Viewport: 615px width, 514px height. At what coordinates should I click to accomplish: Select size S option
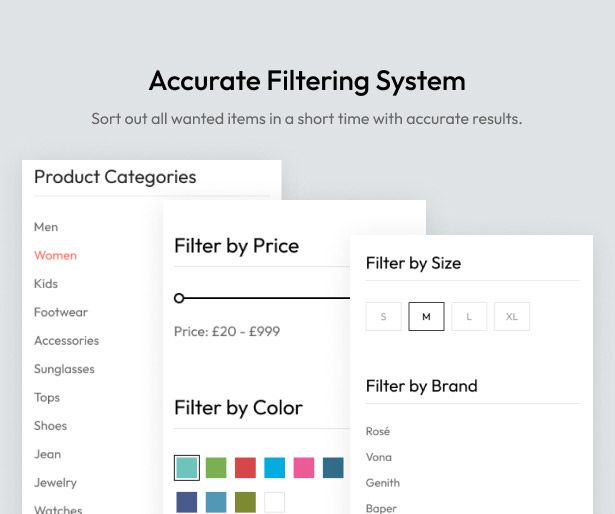click(383, 317)
